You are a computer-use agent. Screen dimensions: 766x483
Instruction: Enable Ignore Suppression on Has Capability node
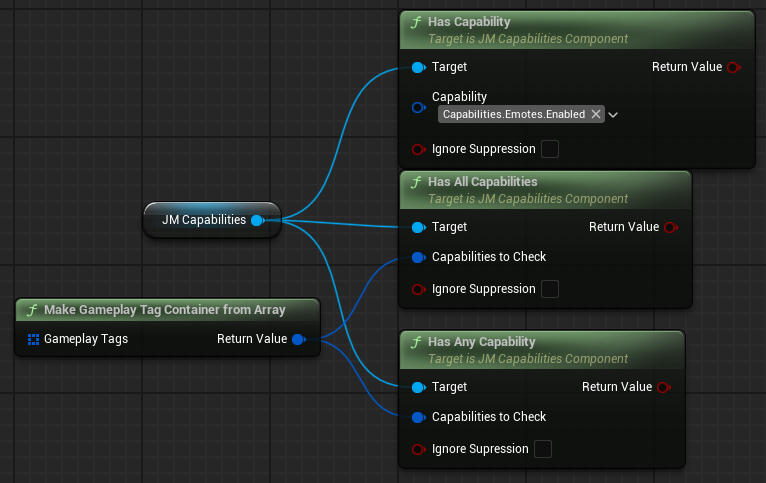(549, 149)
